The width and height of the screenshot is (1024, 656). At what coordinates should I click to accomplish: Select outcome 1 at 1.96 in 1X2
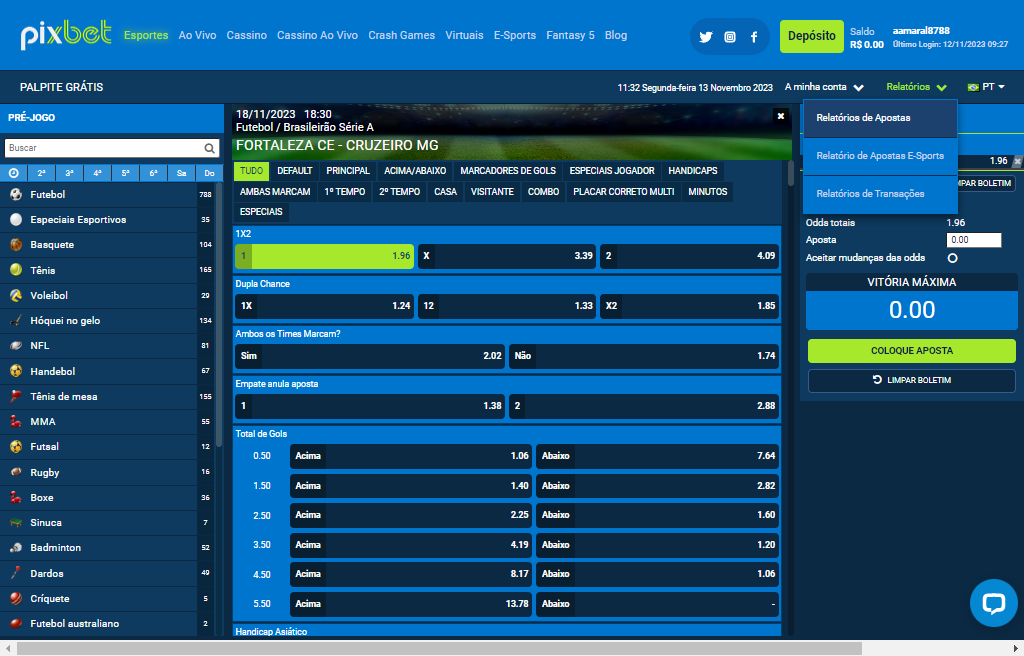325,256
